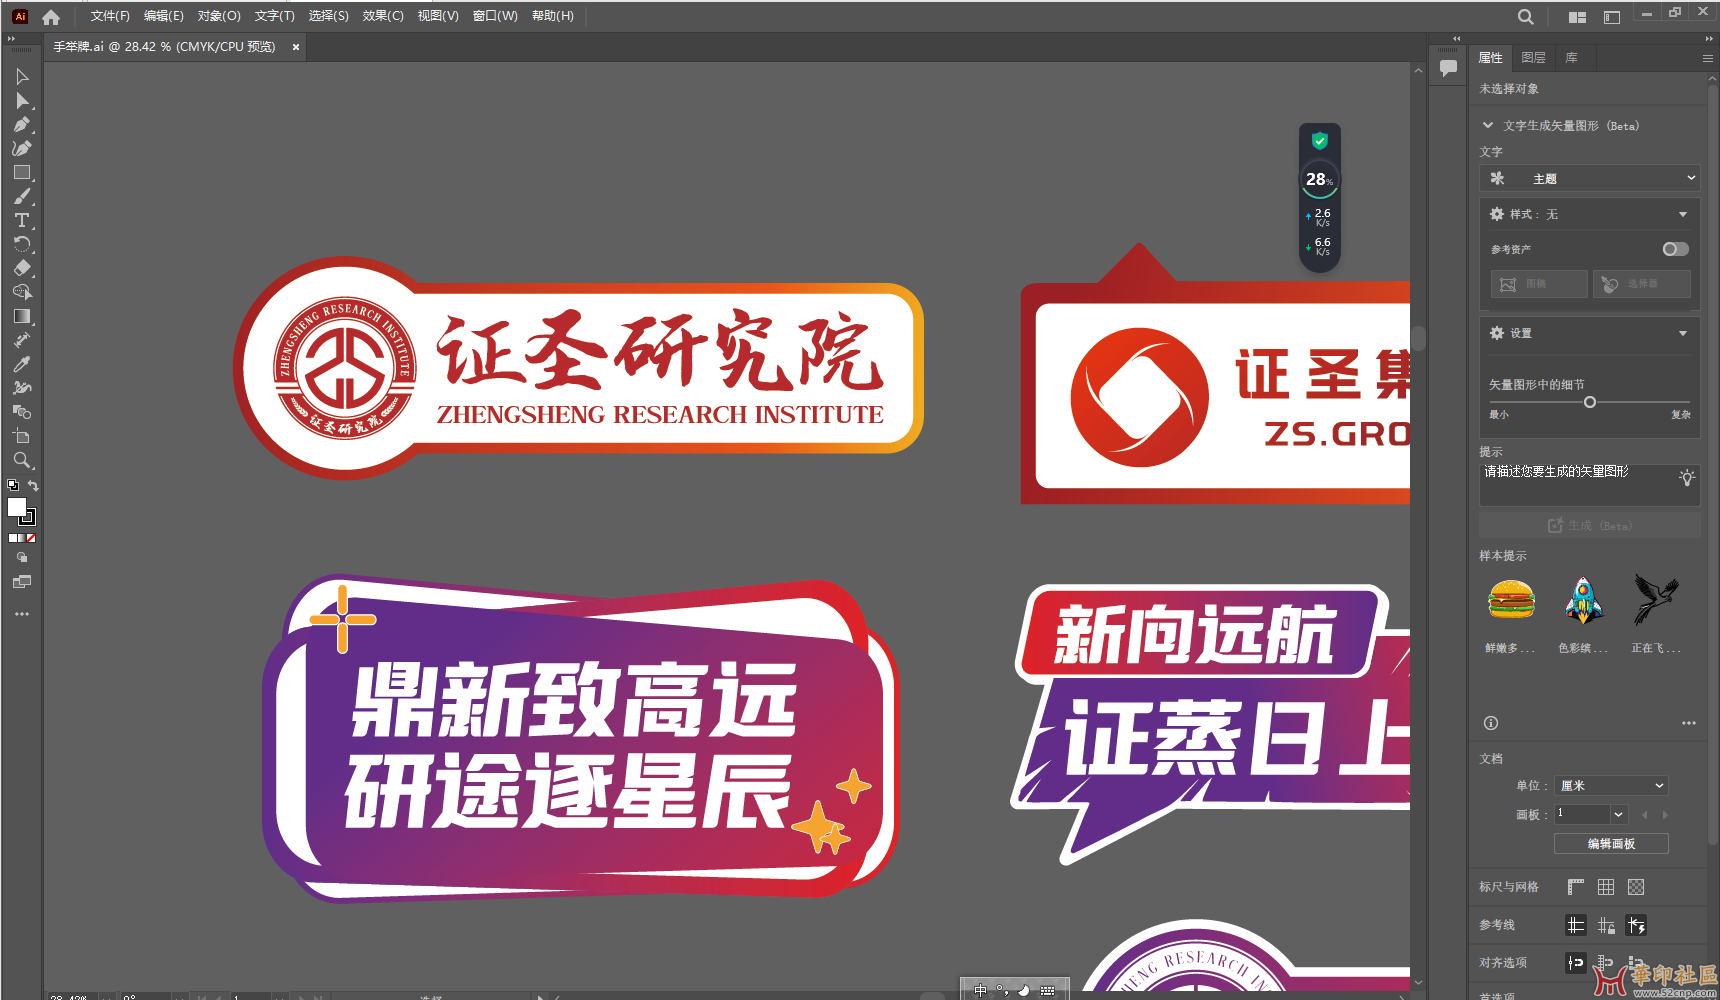Expand the 设置 section arrow
1720x1000 pixels.
[1683, 333]
